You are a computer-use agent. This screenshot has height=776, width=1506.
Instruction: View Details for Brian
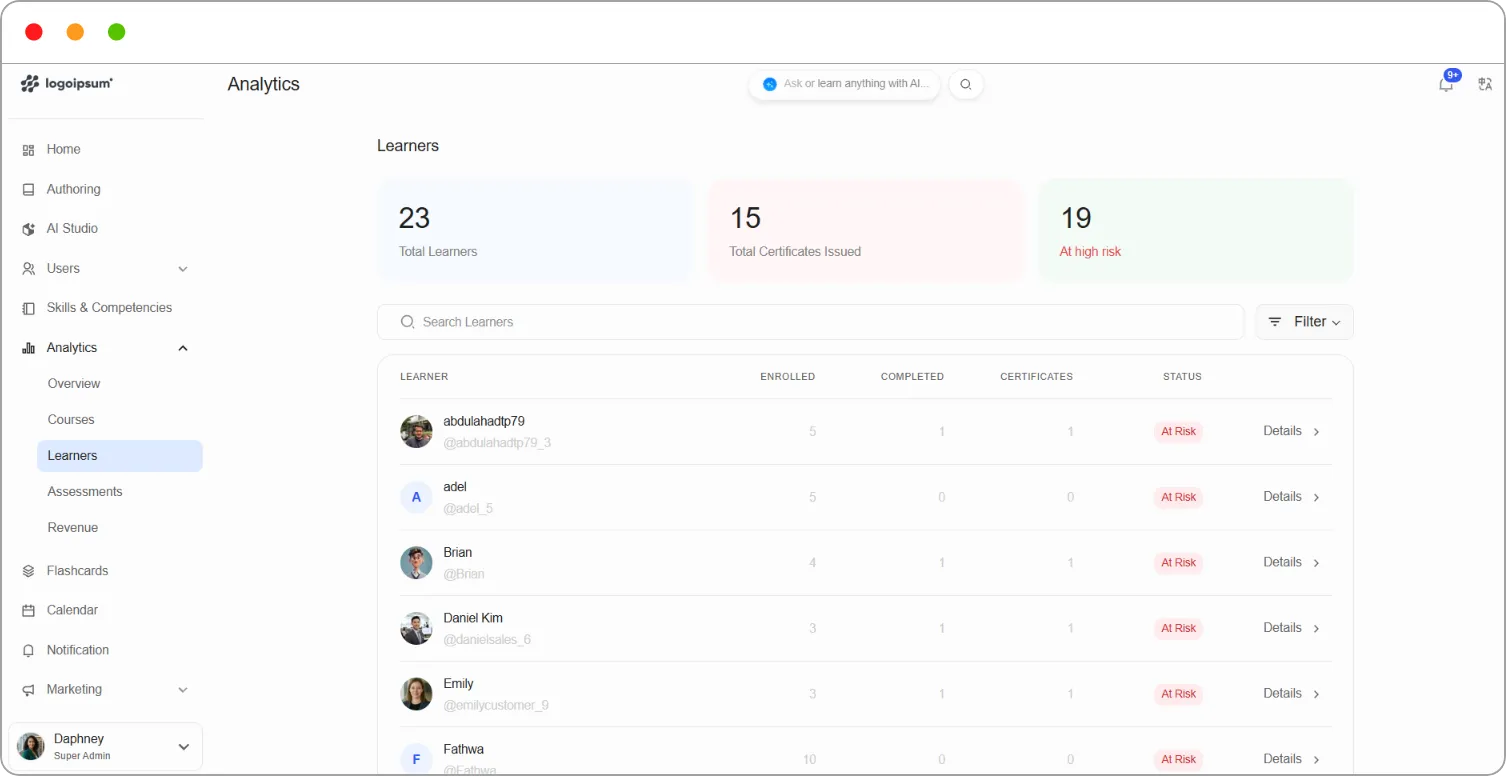1292,562
